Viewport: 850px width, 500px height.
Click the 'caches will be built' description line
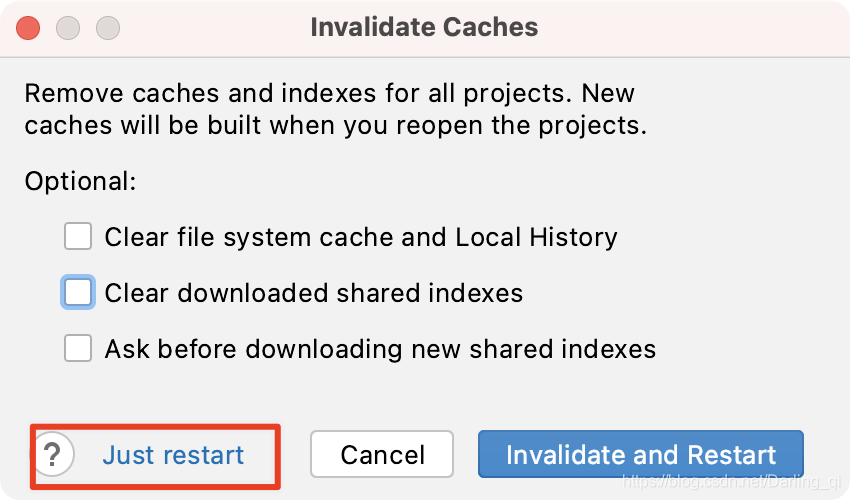point(335,126)
